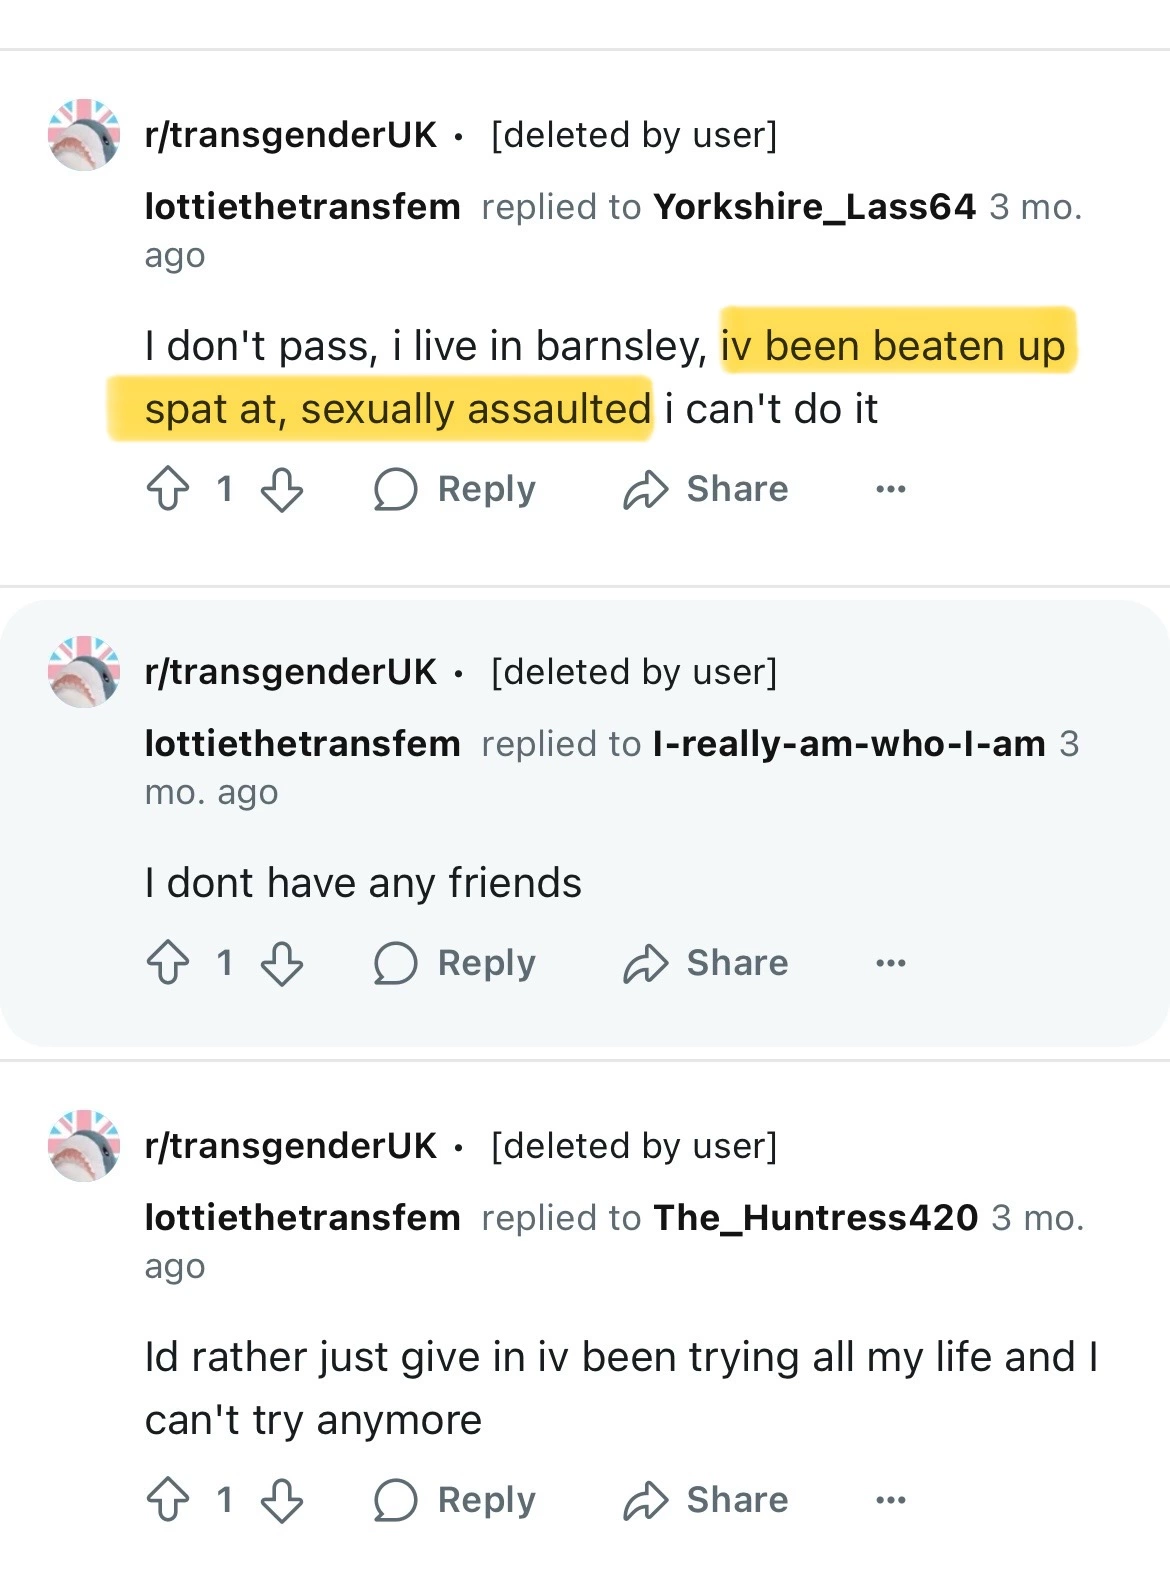Open r/transgenderUK link on the middle comment
1170x1578 pixels.
[291, 672]
